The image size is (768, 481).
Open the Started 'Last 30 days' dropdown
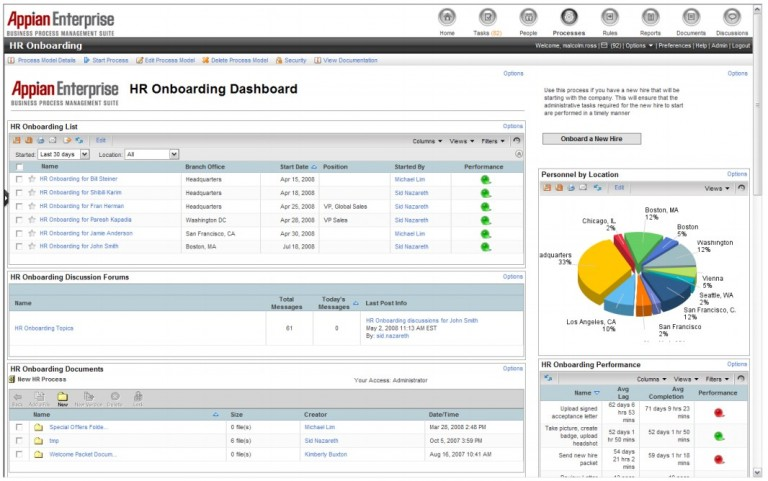pyautogui.click(x=63, y=154)
